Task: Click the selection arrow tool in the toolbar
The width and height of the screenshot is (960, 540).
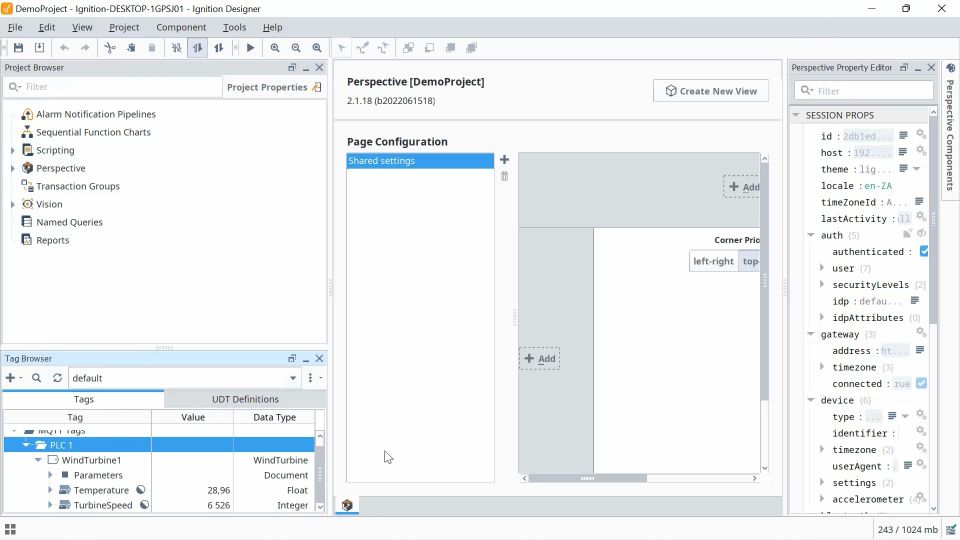Action: pyautogui.click(x=342, y=48)
